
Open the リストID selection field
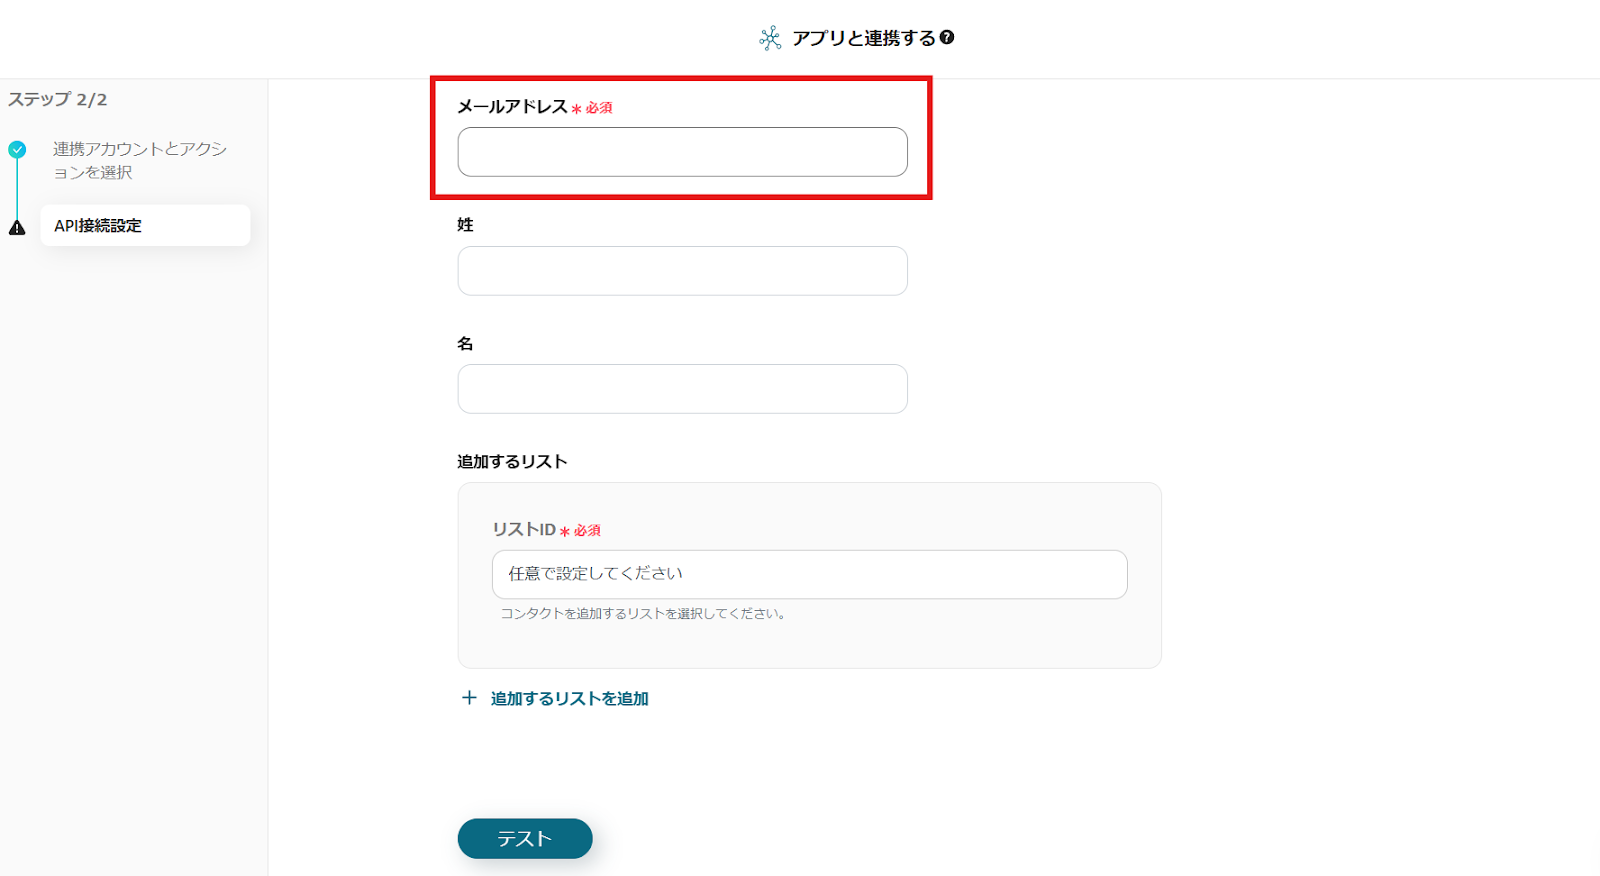pyautogui.click(x=809, y=574)
